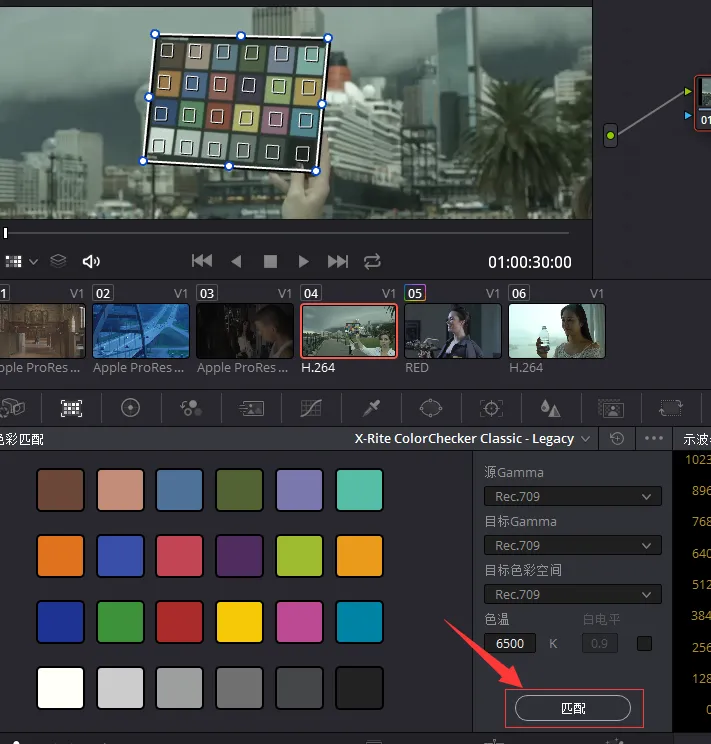711x744 pixels.
Task: Select the color chart overlay mode icon
Action: click(x=13, y=261)
